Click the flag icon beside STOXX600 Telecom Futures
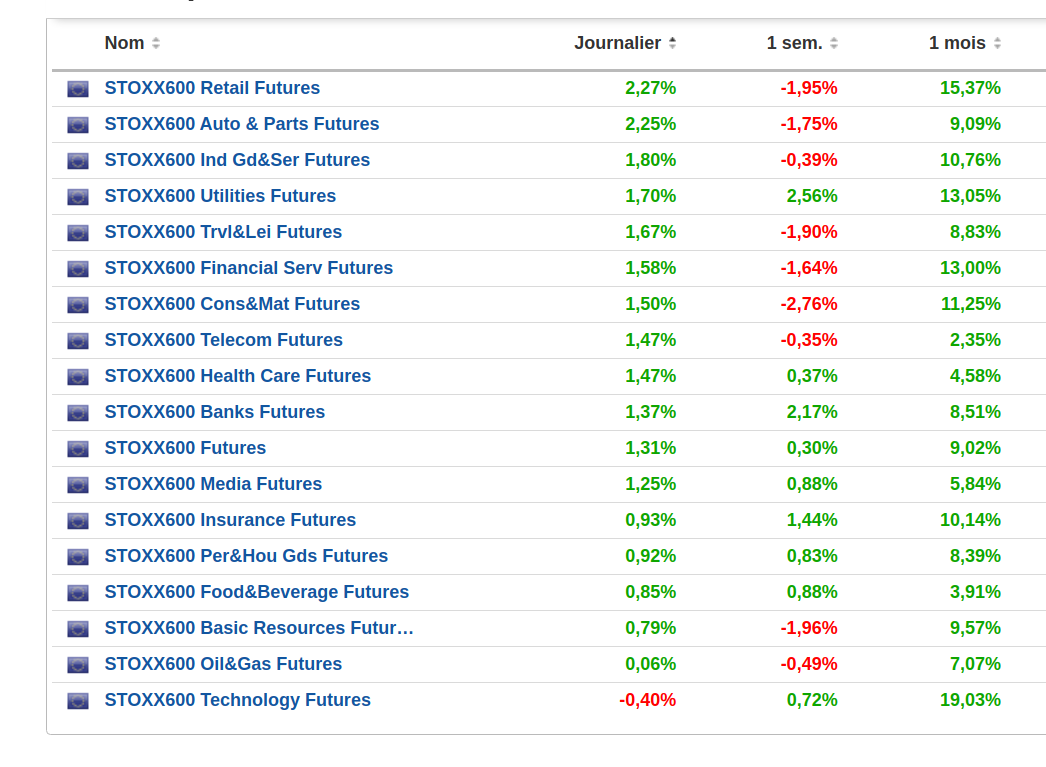The width and height of the screenshot is (1046, 767). coord(78,341)
